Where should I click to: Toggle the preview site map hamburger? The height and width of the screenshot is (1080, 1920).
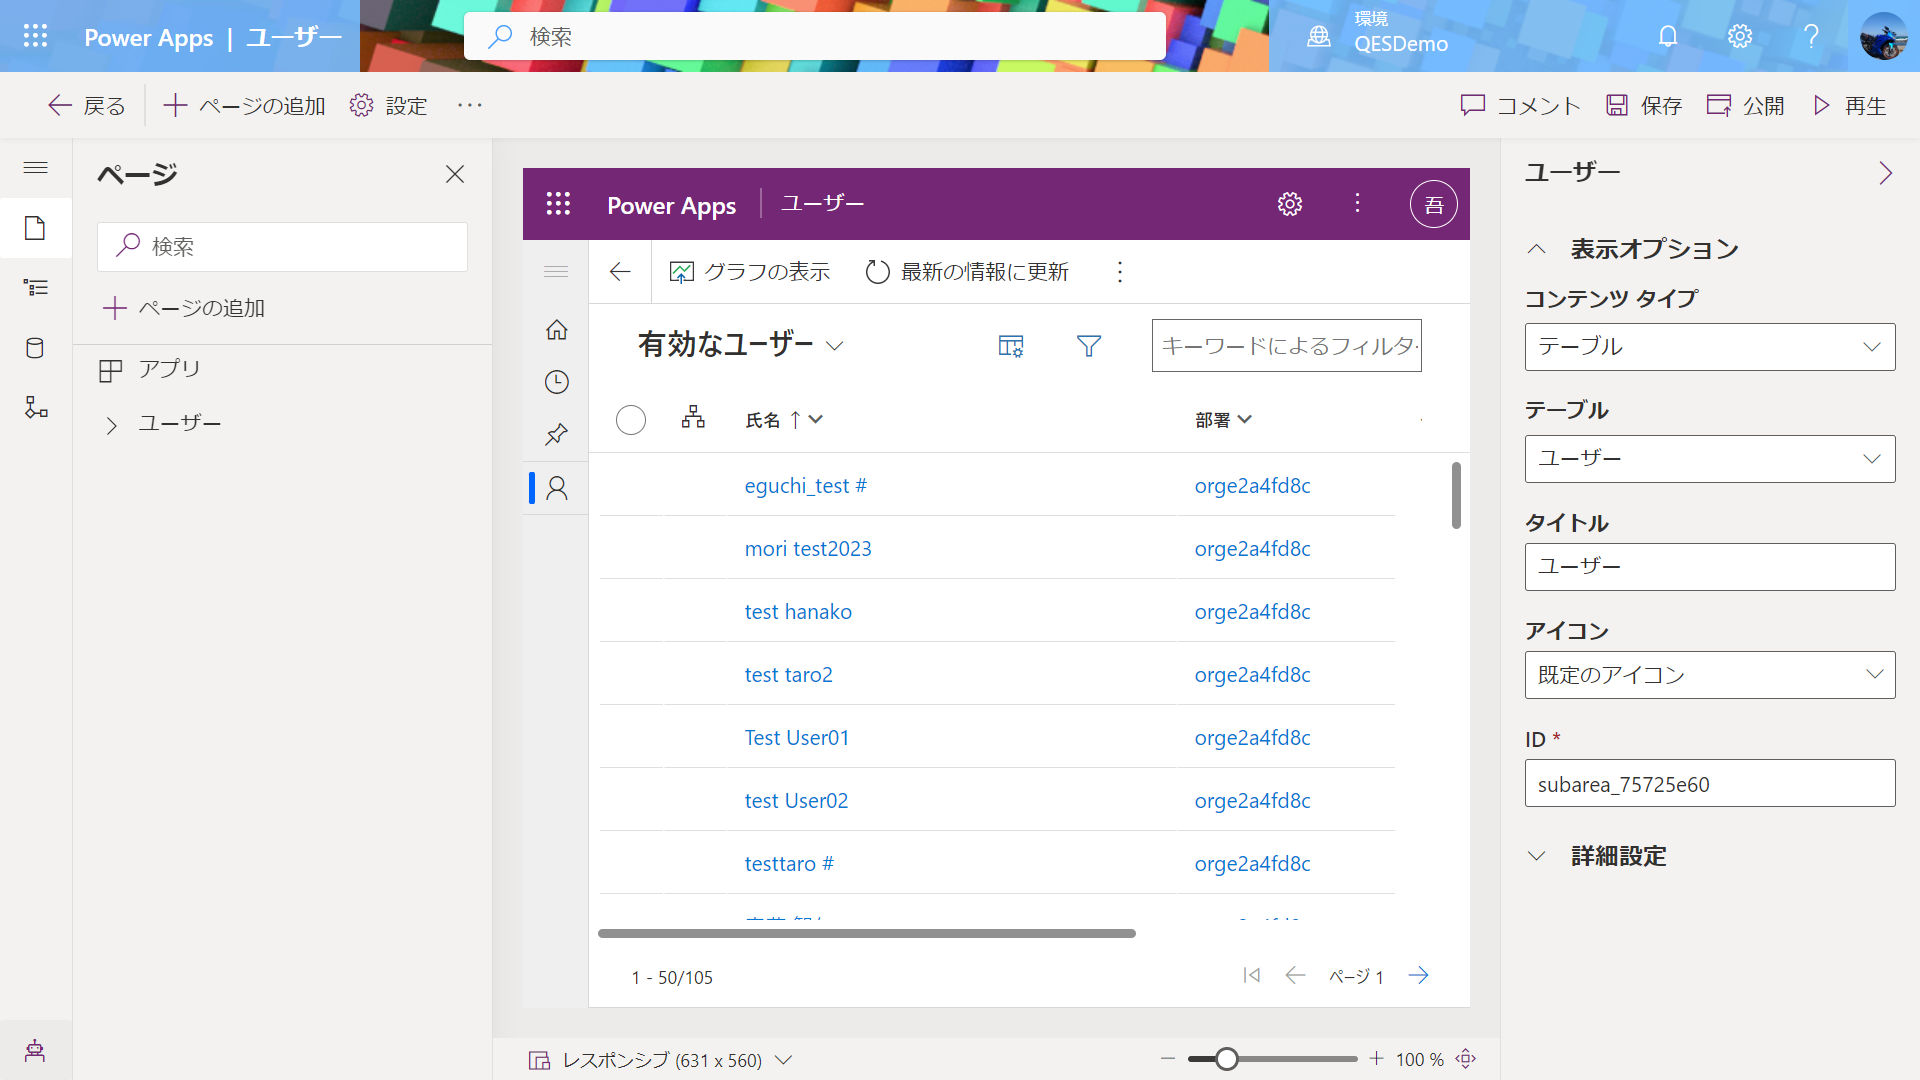pyautogui.click(x=556, y=272)
